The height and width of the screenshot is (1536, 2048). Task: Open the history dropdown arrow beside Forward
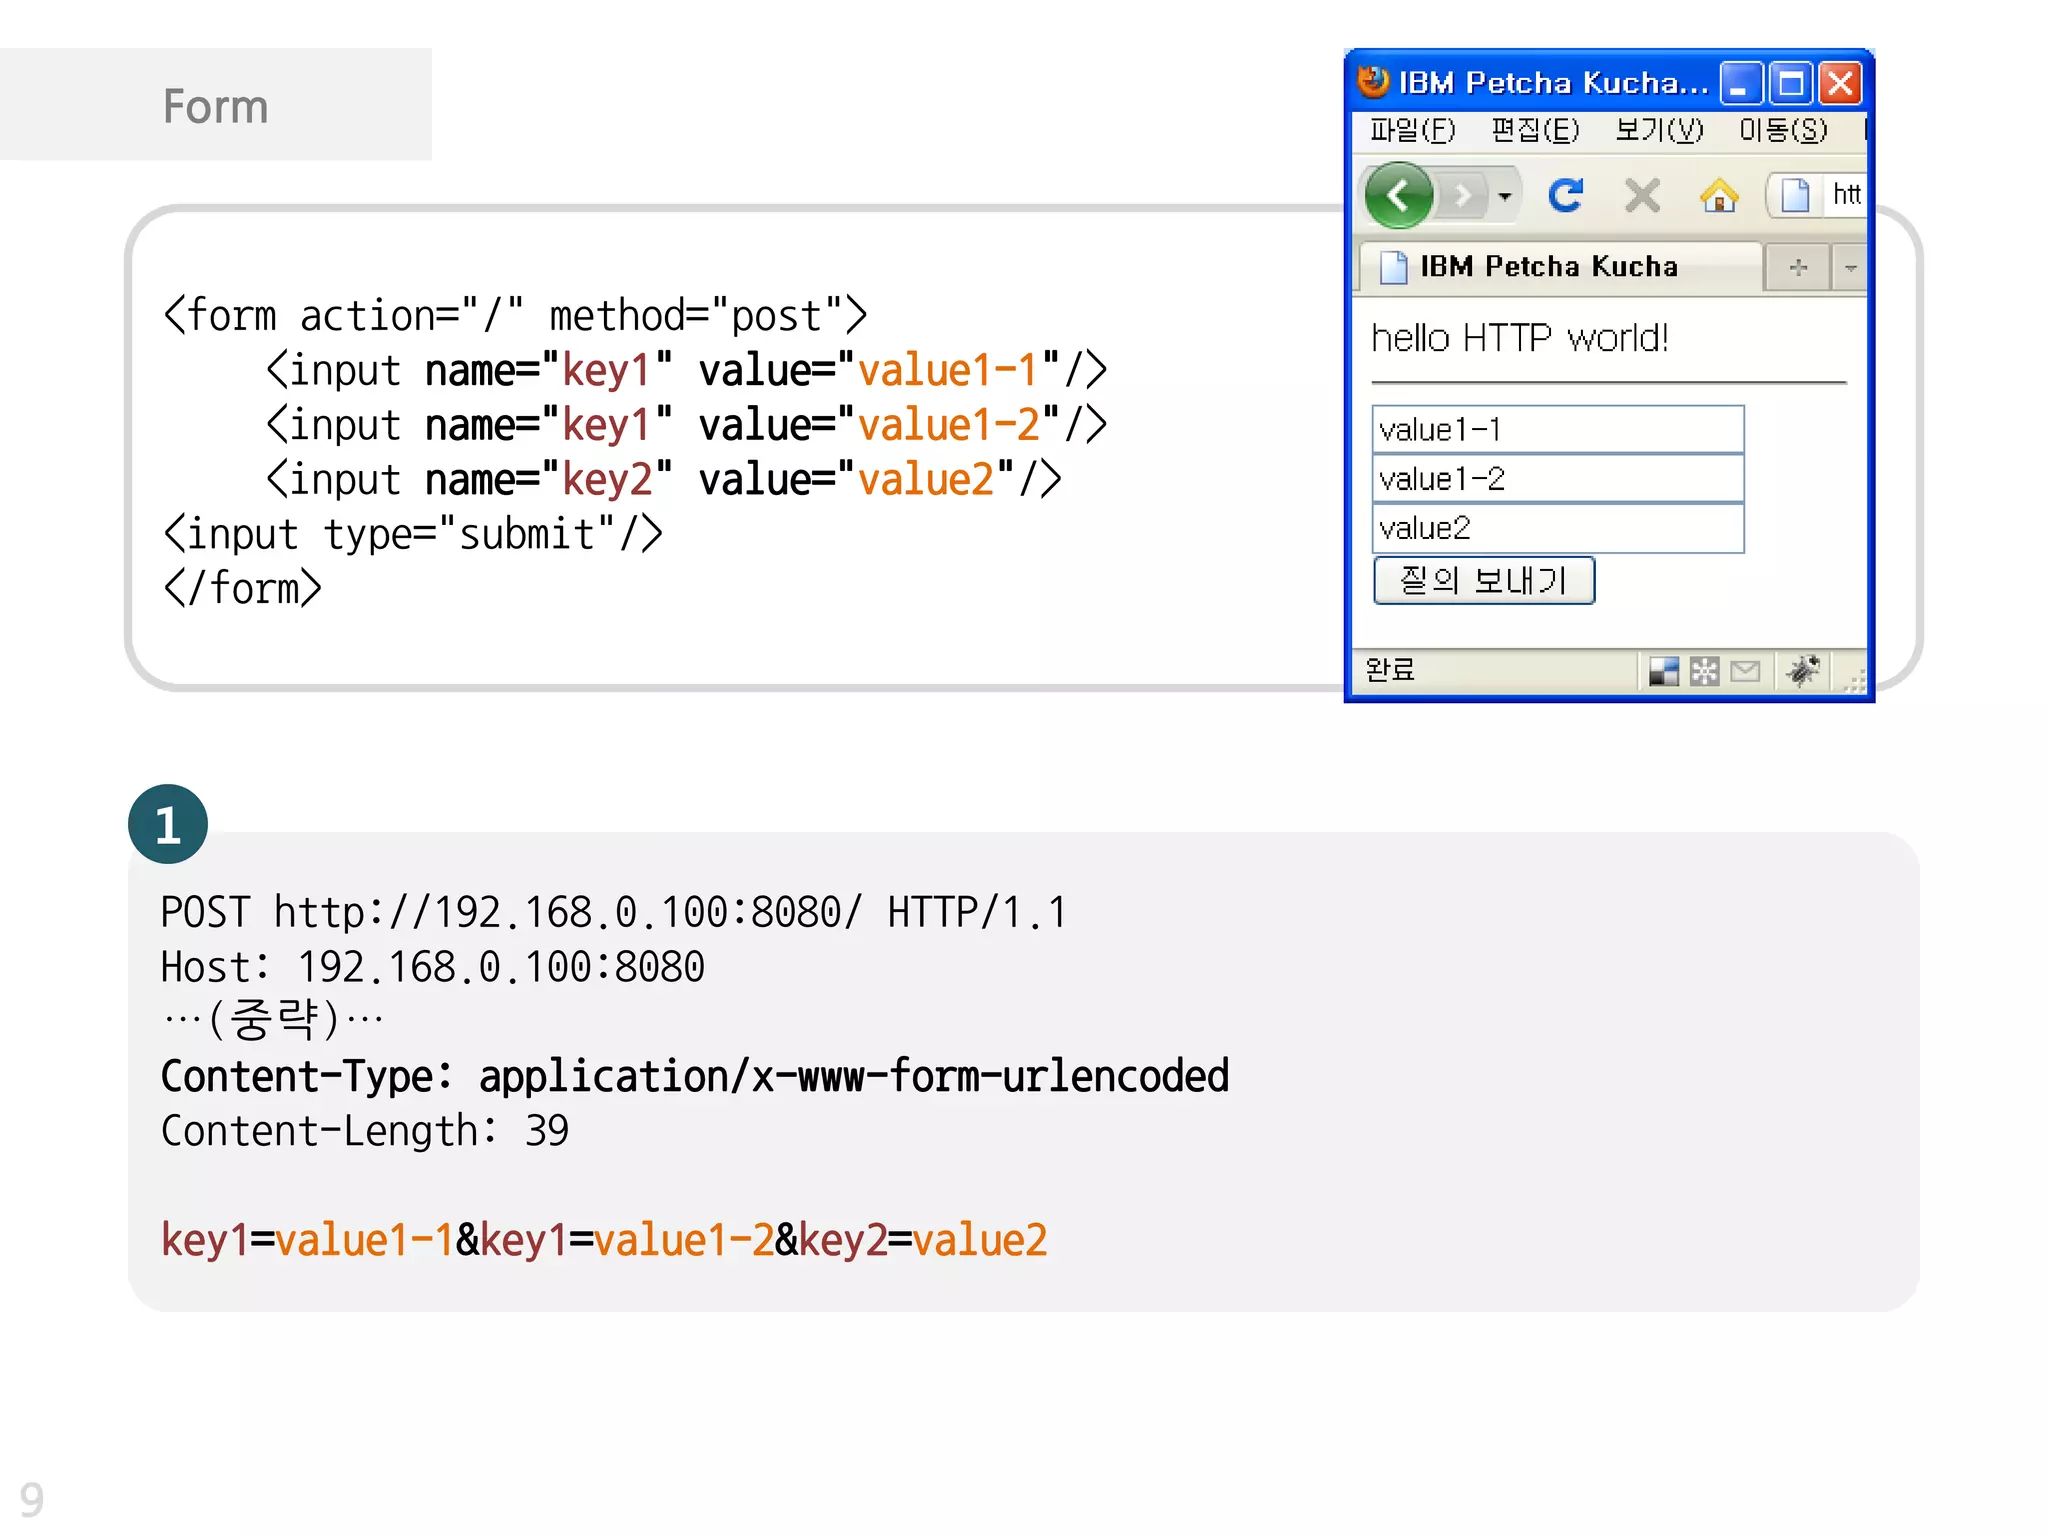tap(1505, 196)
